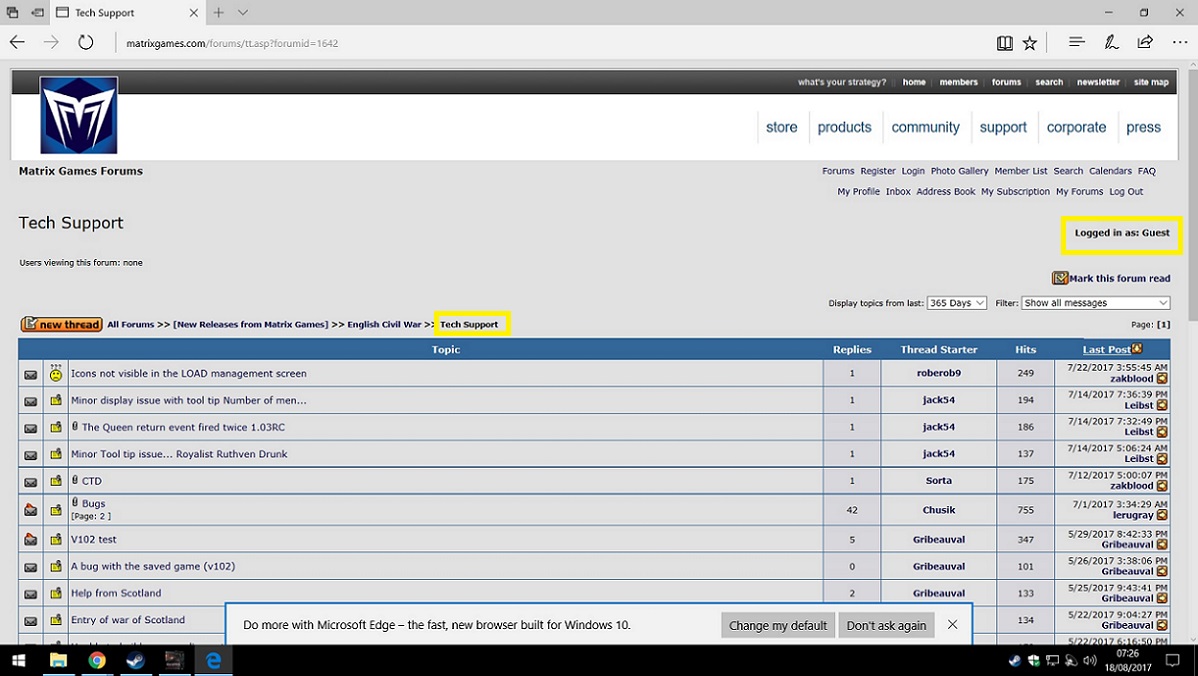Click the volume icon in system tray

[x=1090, y=660]
